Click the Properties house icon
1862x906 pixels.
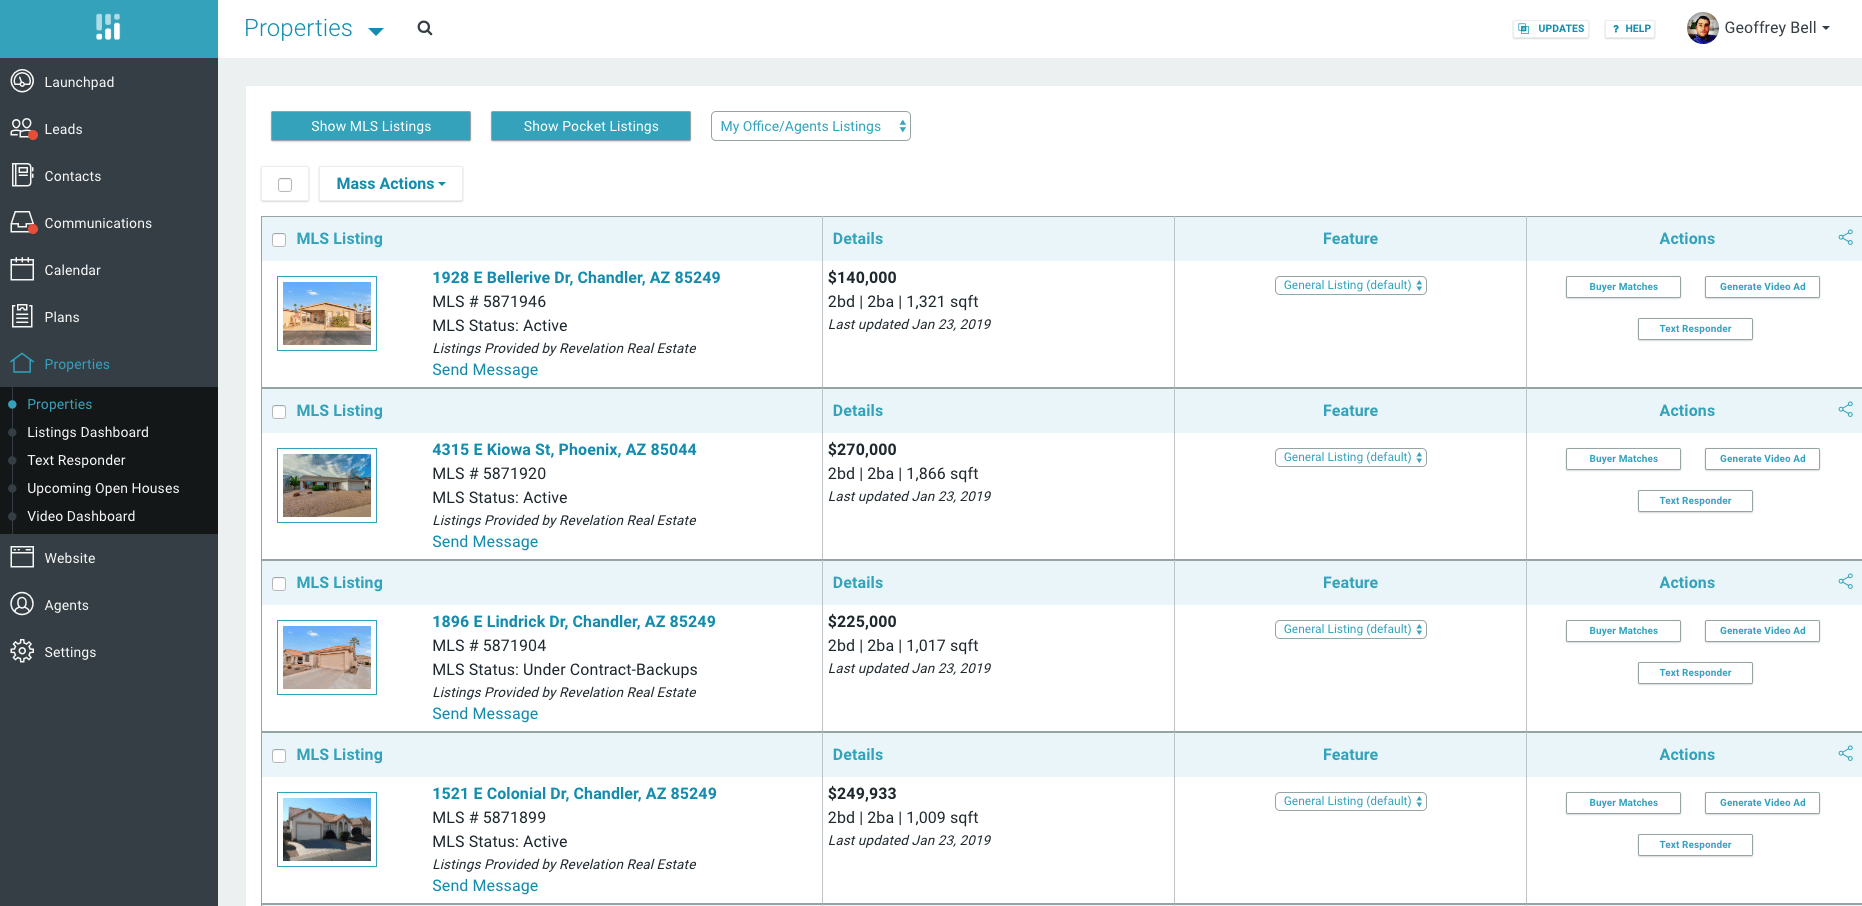point(22,363)
